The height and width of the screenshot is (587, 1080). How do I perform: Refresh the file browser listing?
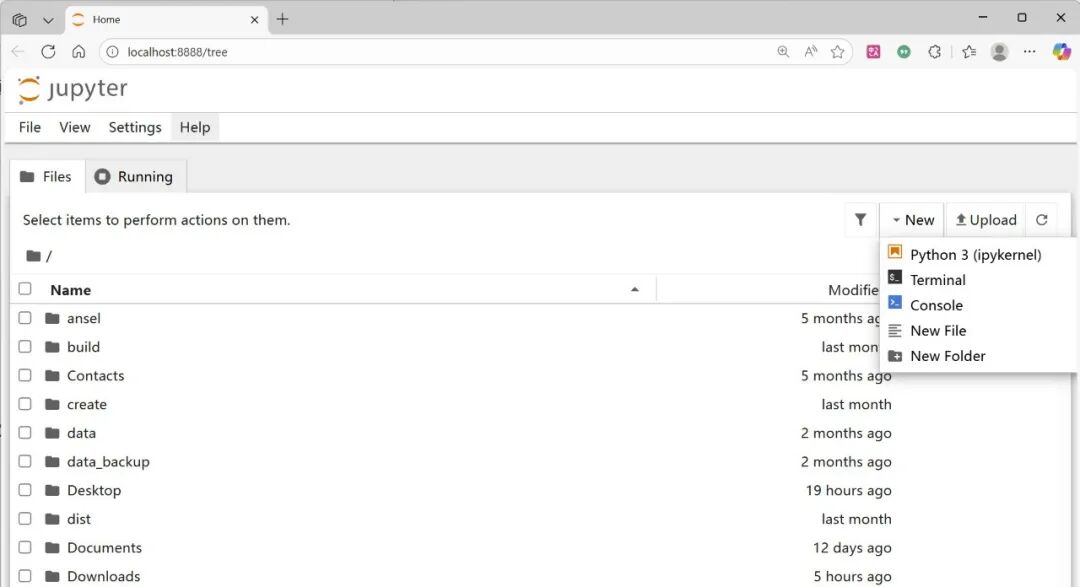pos(1041,220)
